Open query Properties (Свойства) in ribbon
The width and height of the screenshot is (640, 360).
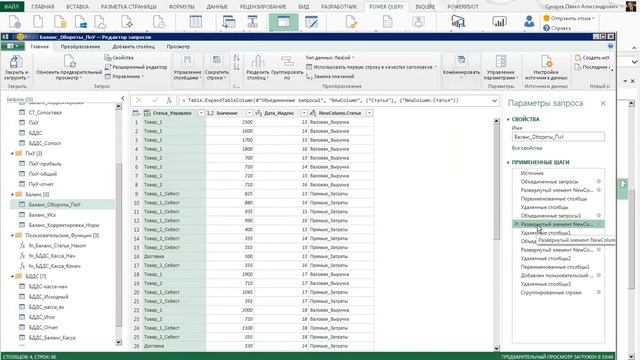coord(119,58)
